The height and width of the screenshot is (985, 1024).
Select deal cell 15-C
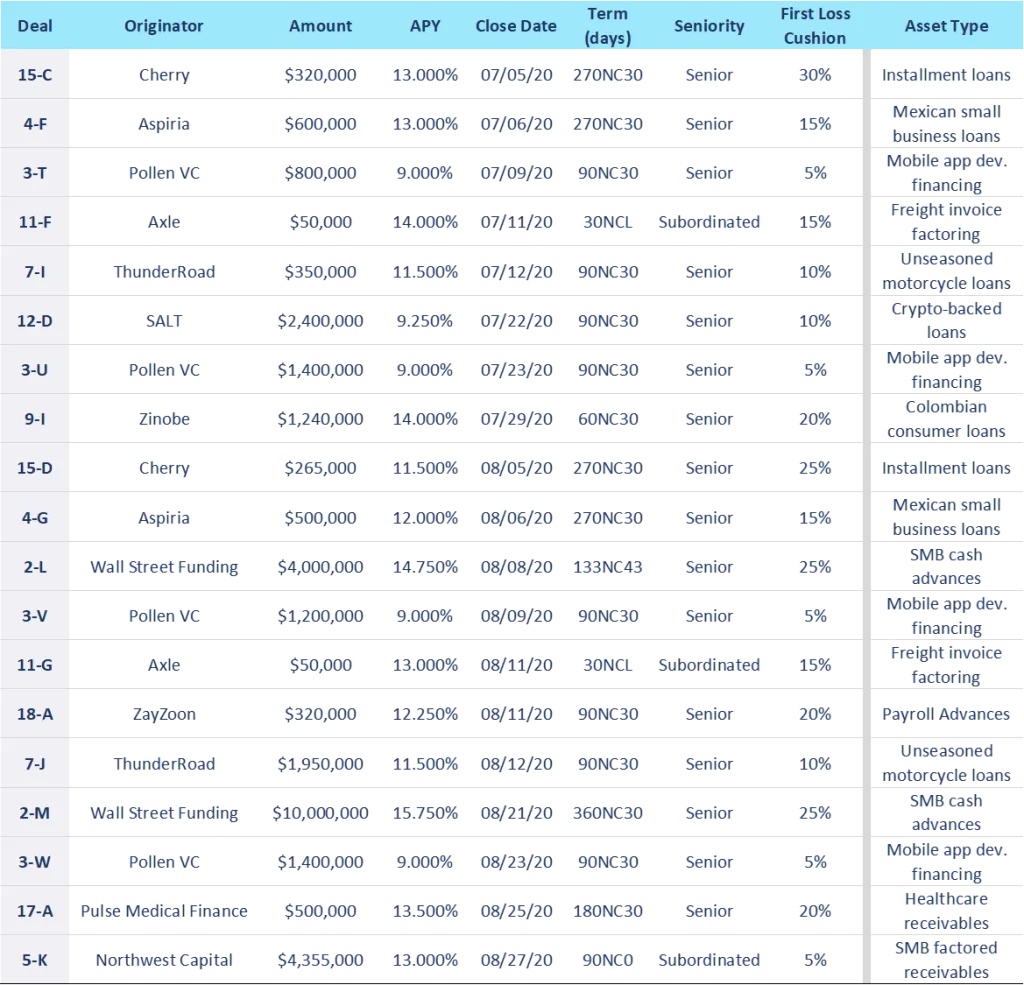(x=35, y=74)
